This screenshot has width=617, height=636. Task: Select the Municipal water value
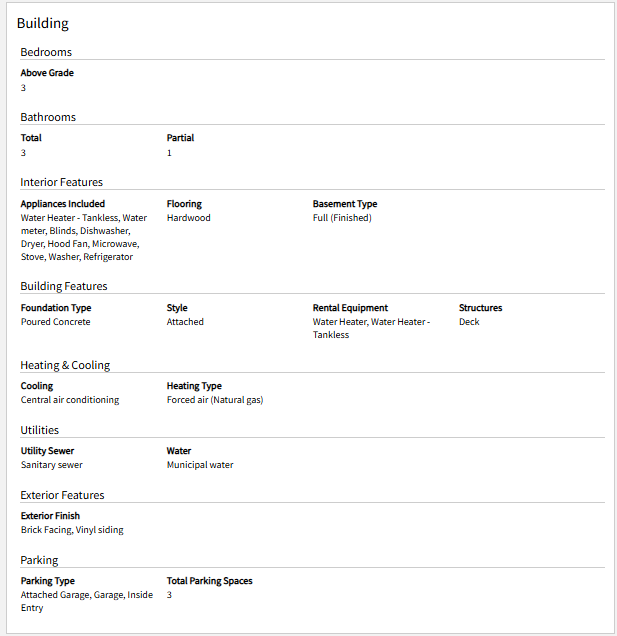[x=200, y=465]
